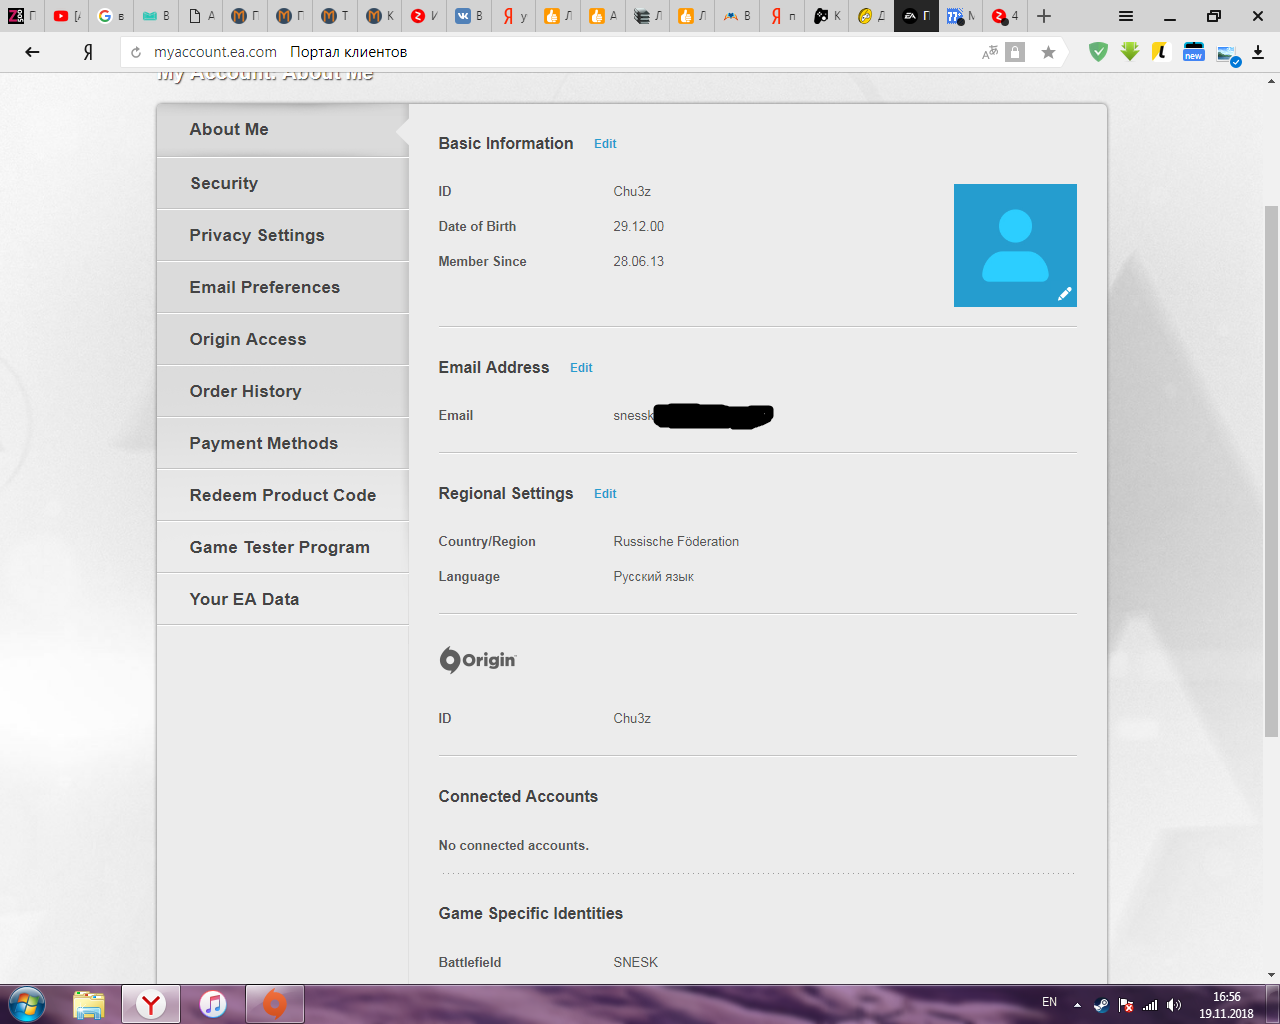Open the Origin Access section
The height and width of the screenshot is (1024, 1280).
click(x=282, y=339)
